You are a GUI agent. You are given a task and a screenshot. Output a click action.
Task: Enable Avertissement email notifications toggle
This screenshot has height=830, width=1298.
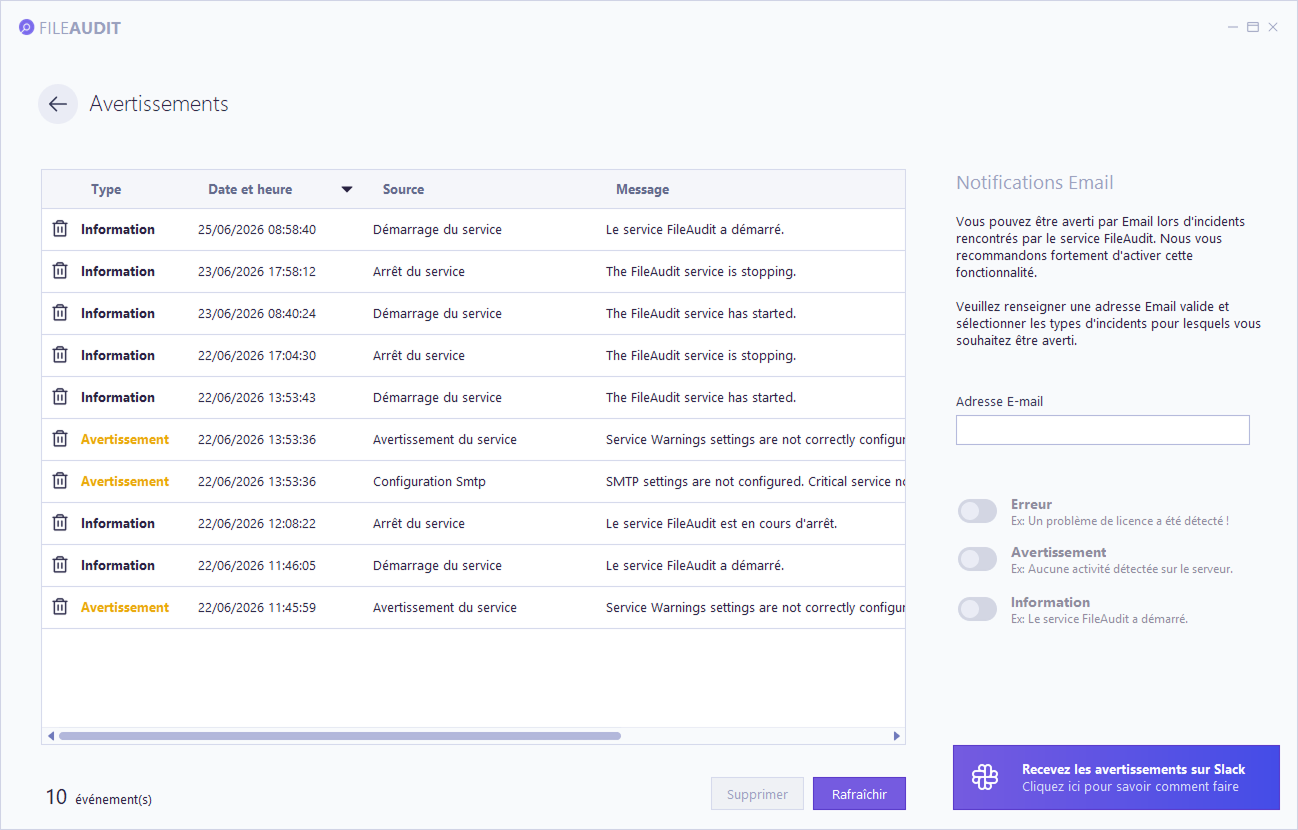(x=977, y=559)
